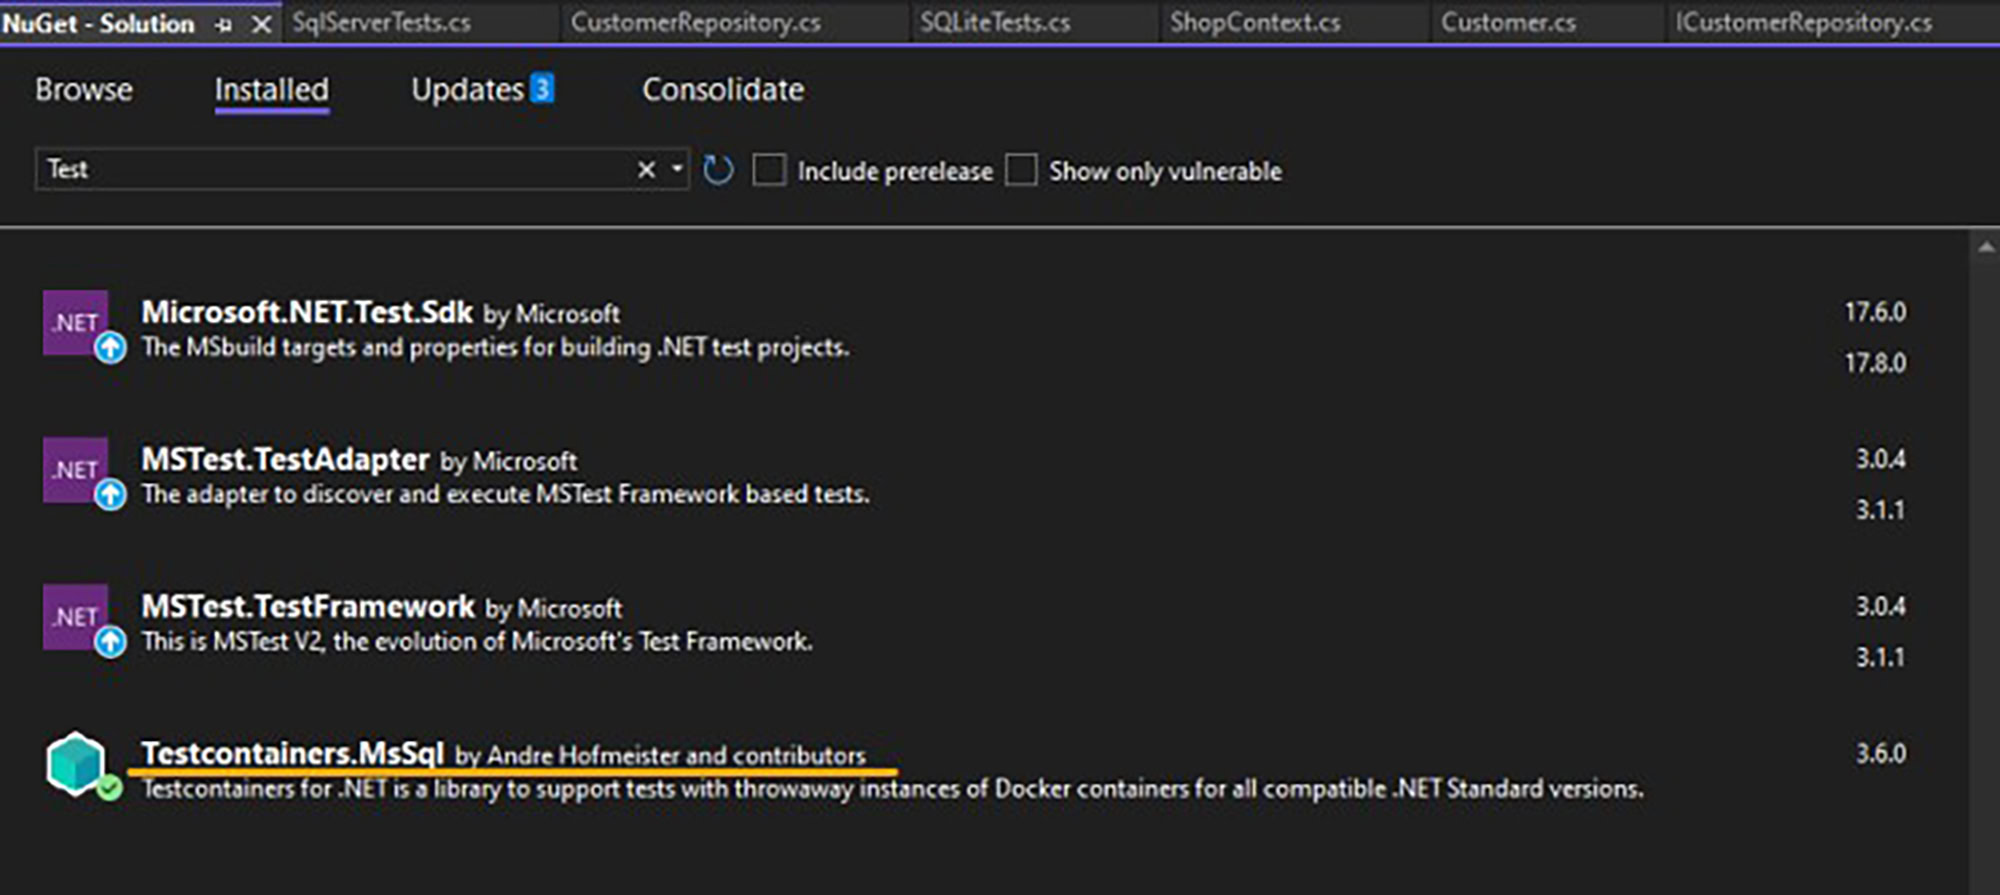This screenshot has width=2000, height=895.
Task: Select the MSTest.TestFramework package name
Action: point(308,606)
